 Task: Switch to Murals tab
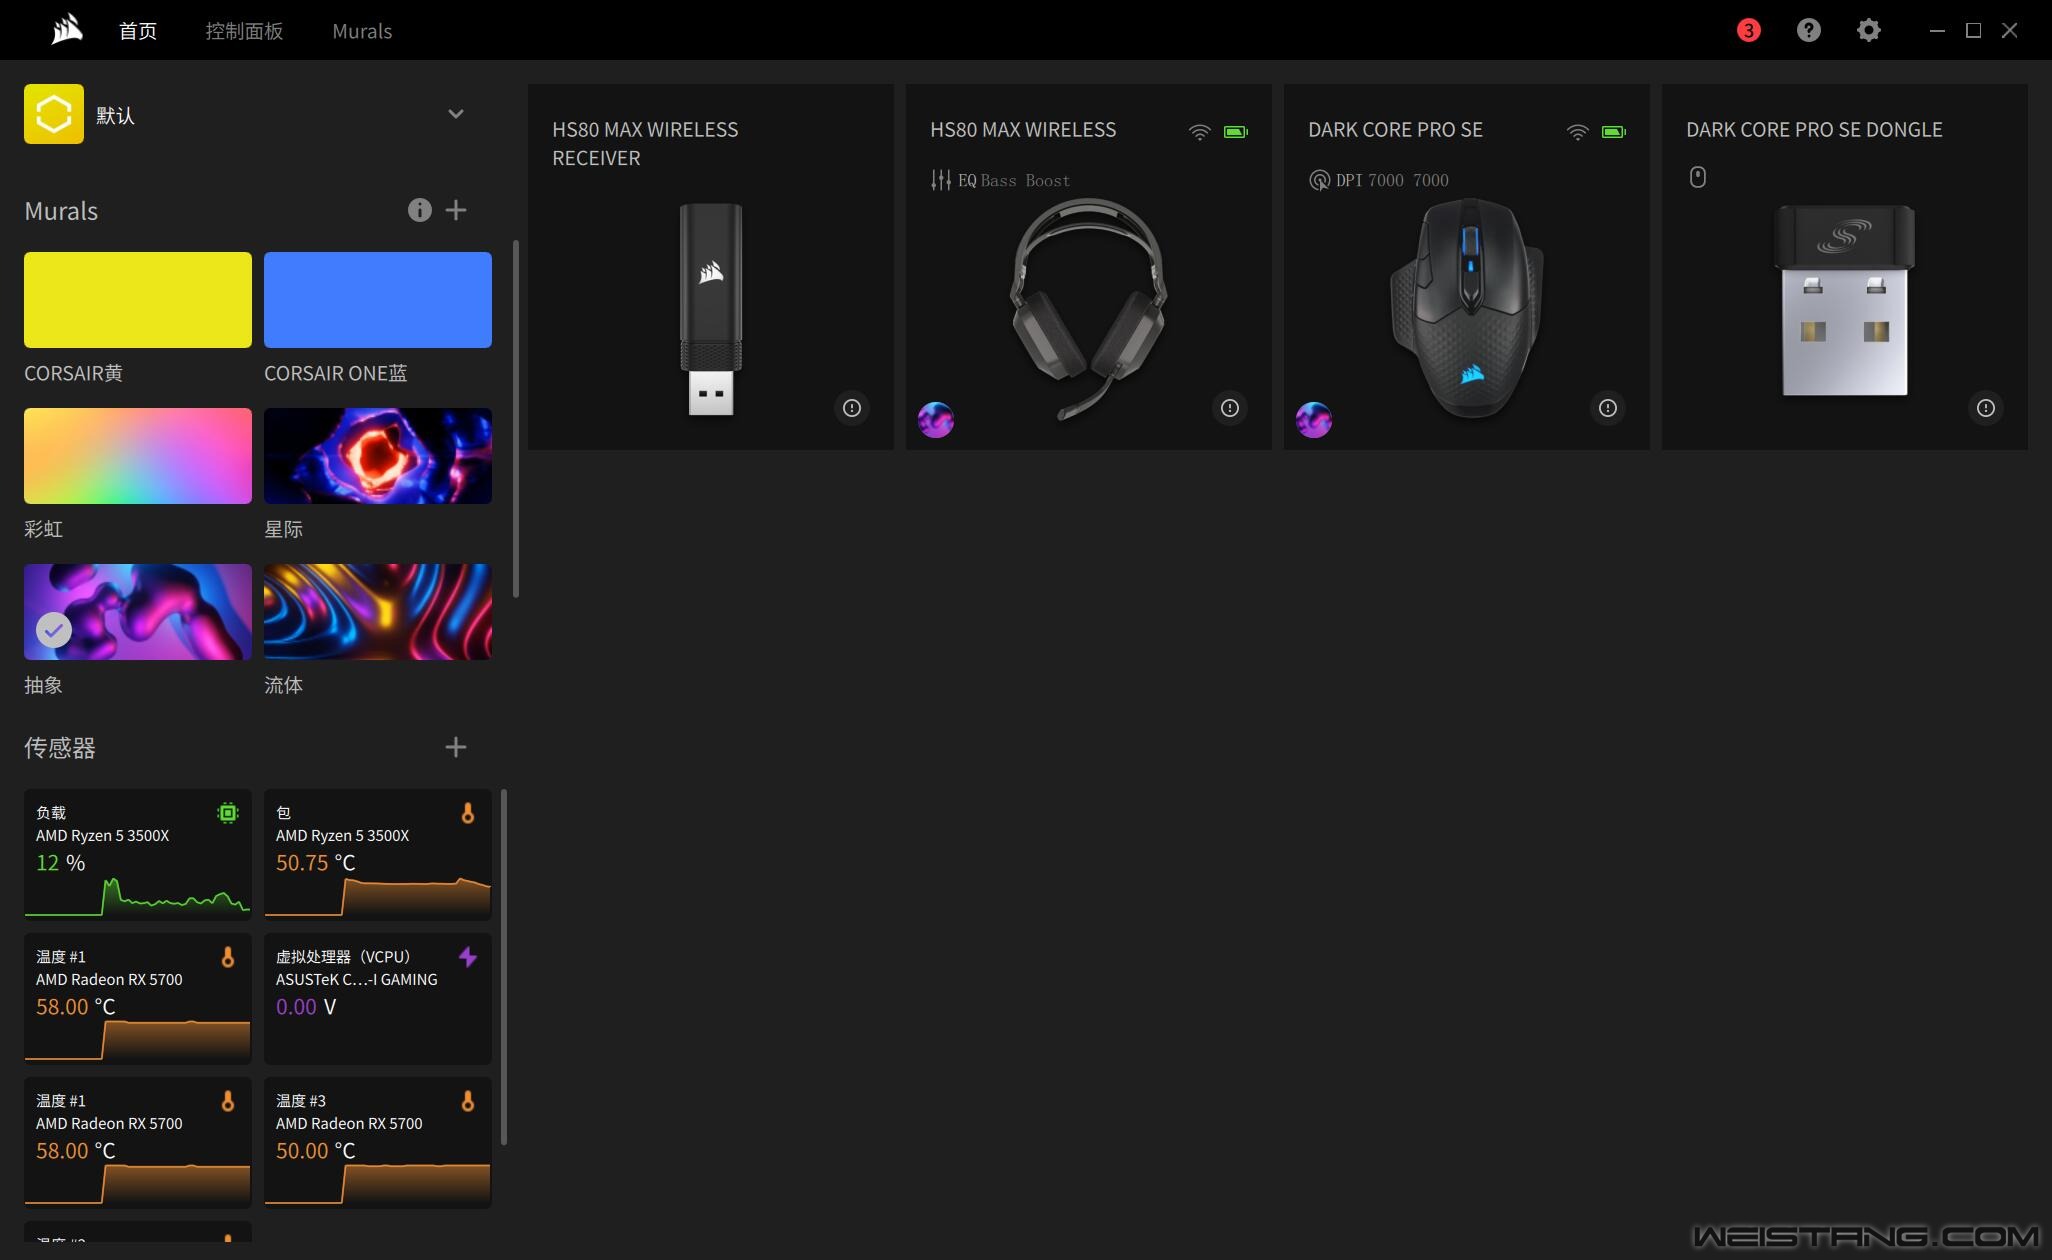362,31
